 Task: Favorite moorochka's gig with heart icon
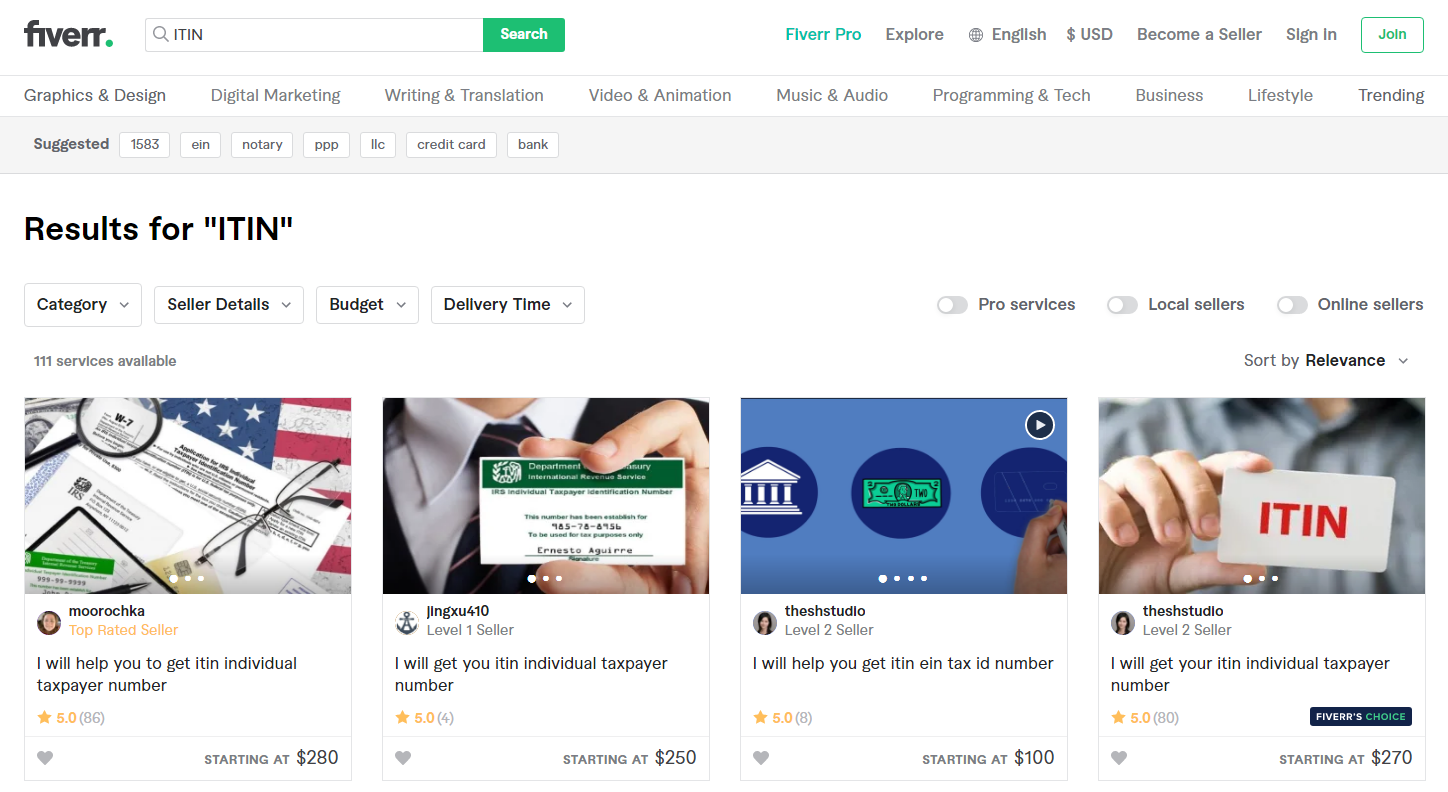click(45, 758)
